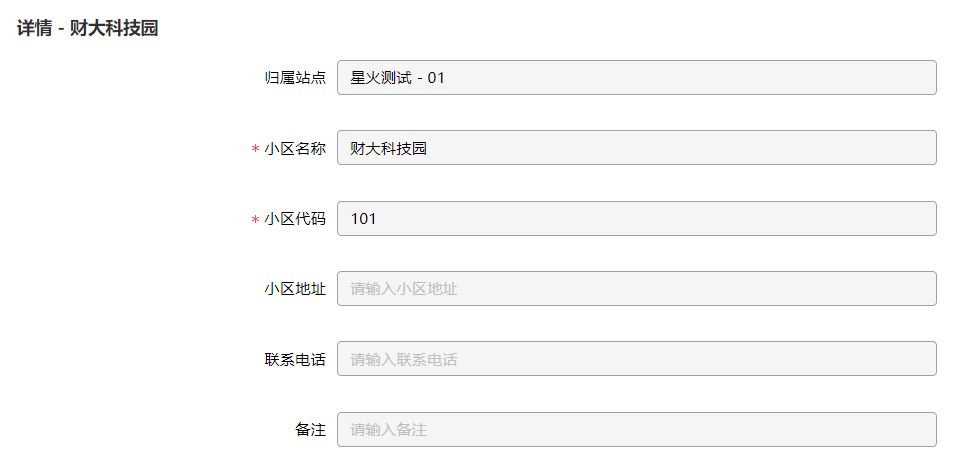Click the 详情 - 财大科技园 page heading
The image size is (956, 464).
(x=87, y=28)
